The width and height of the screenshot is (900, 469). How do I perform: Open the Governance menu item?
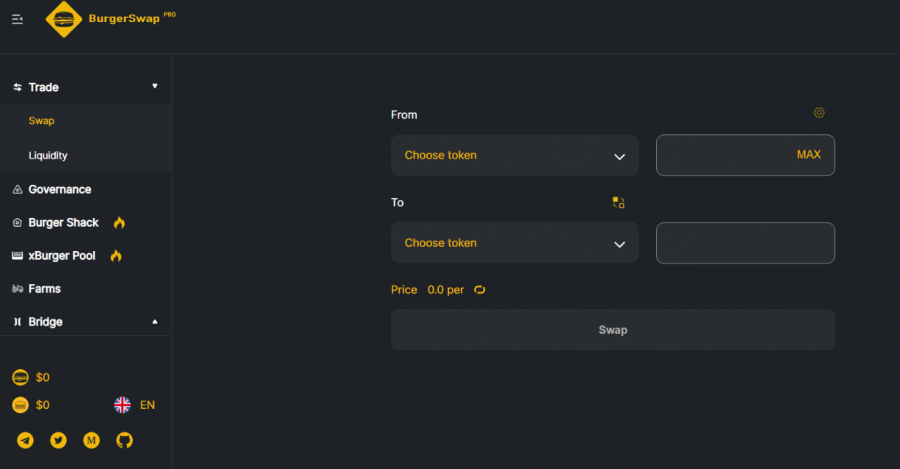pos(60,189)
